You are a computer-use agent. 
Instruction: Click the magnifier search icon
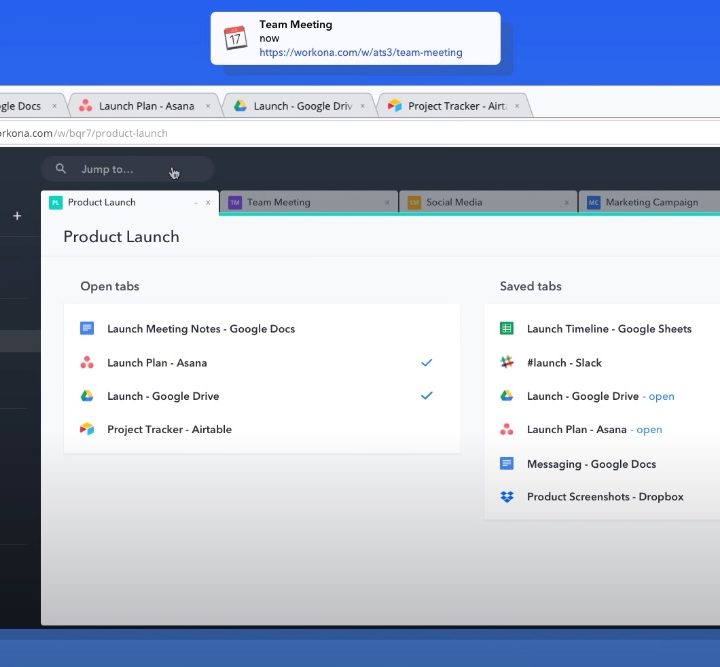tap(61, 168)
